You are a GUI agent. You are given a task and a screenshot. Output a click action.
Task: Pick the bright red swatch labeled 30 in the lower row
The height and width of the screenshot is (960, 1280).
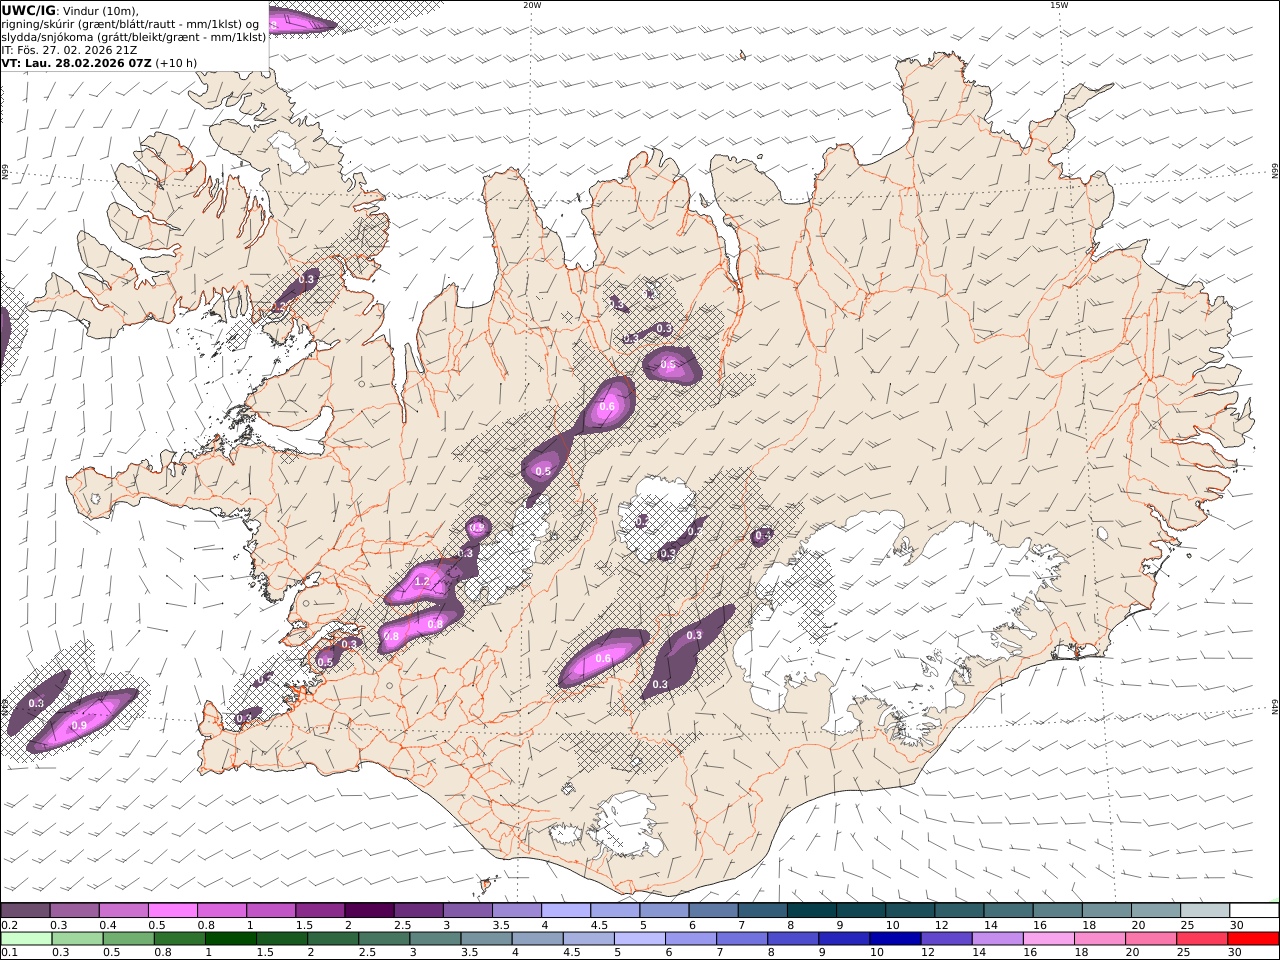point(1253,938)
